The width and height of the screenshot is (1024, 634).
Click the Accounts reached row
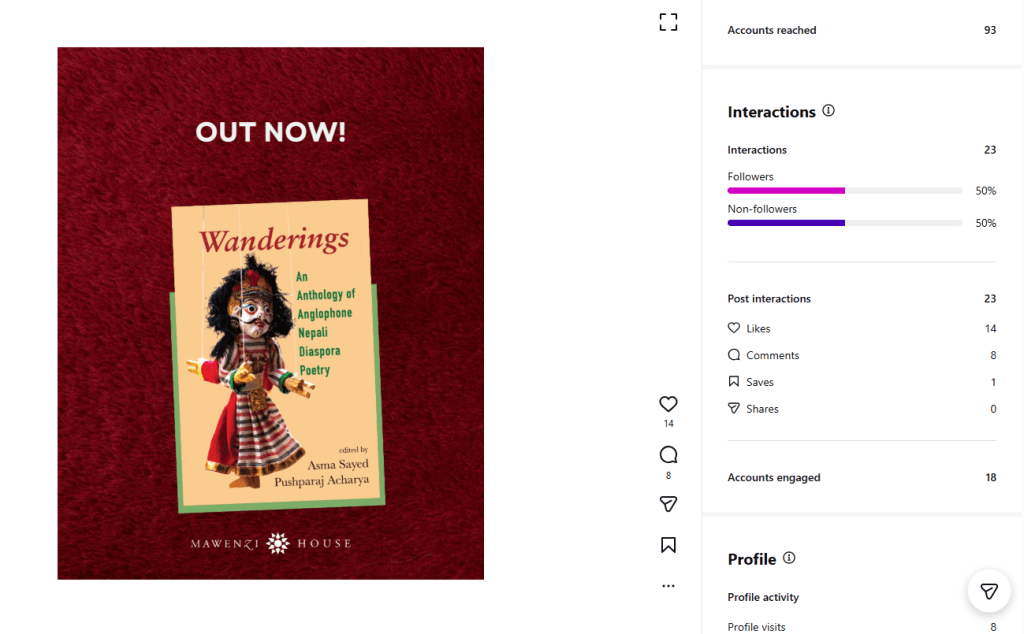click(861, 30)
